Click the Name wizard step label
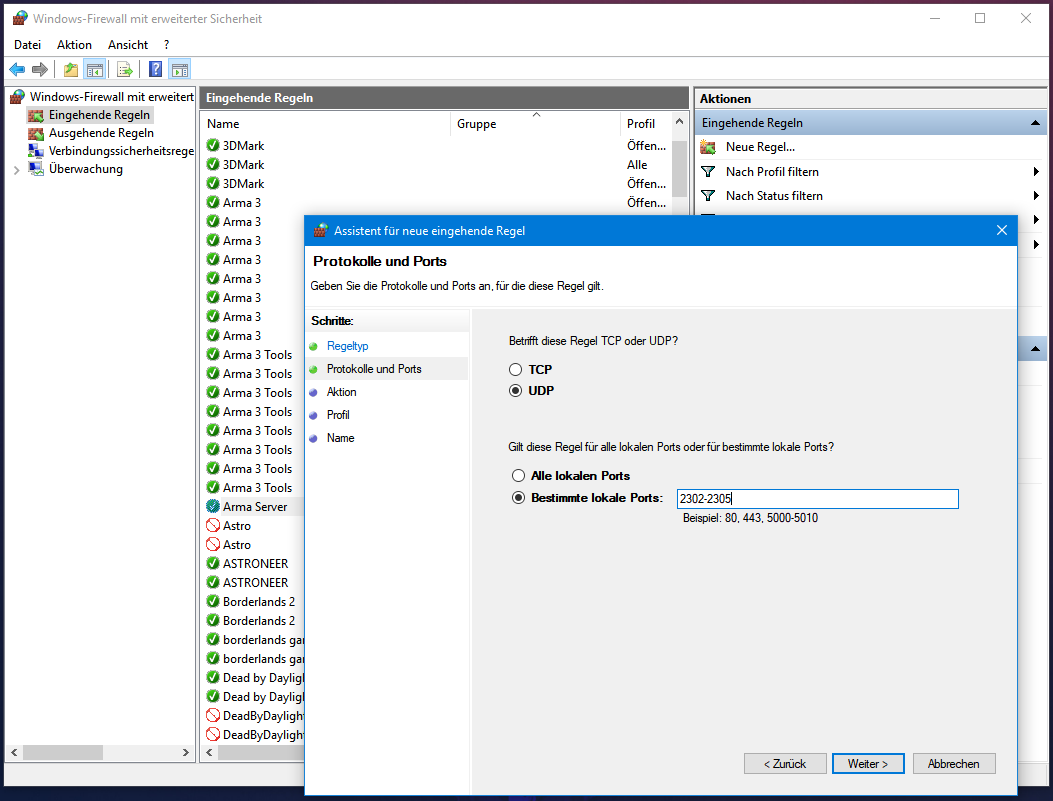Screen dimensions: 1053x801 (340, 438)
